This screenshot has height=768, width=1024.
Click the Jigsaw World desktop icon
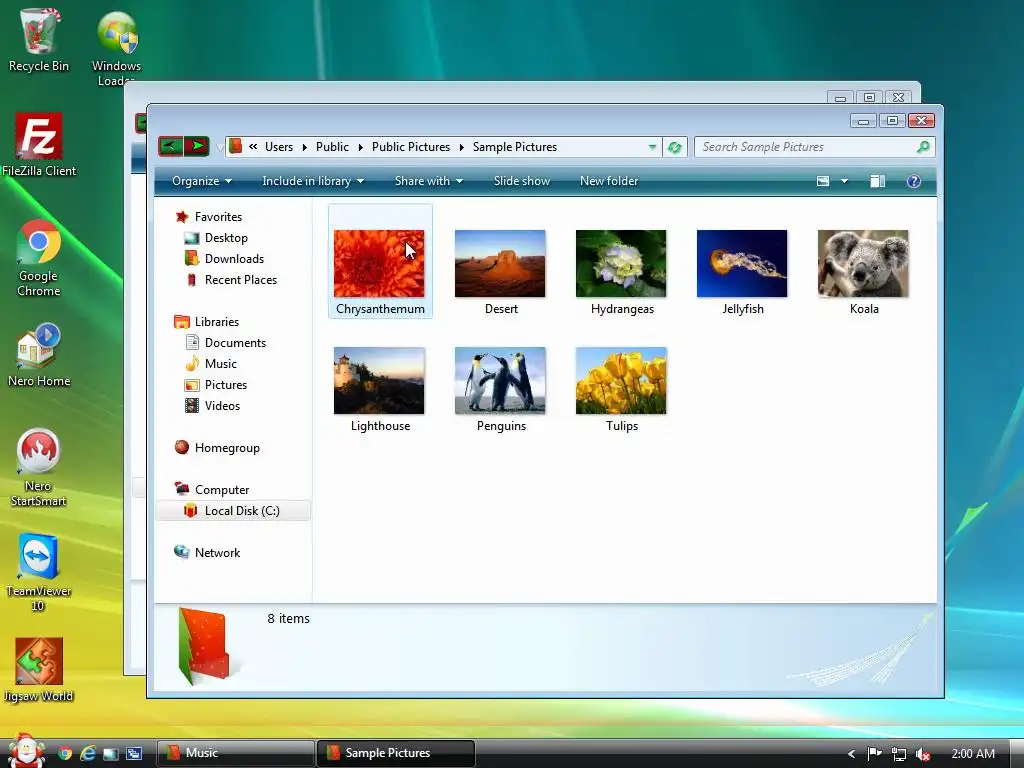point(39,669)
